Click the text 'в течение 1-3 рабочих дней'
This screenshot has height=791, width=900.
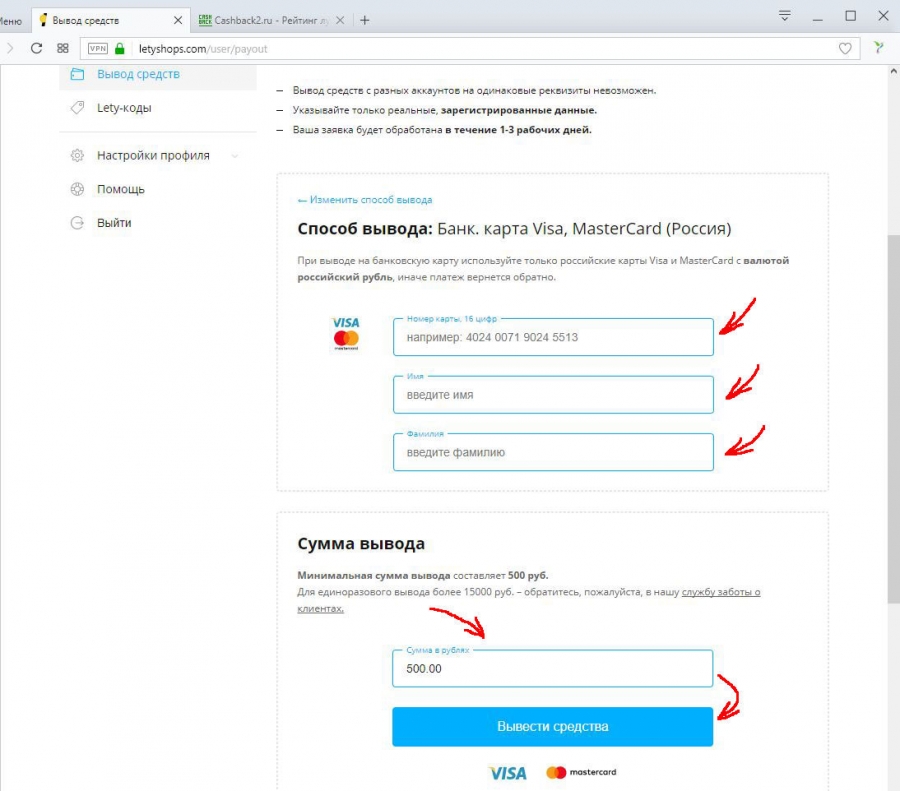[518, 130]
